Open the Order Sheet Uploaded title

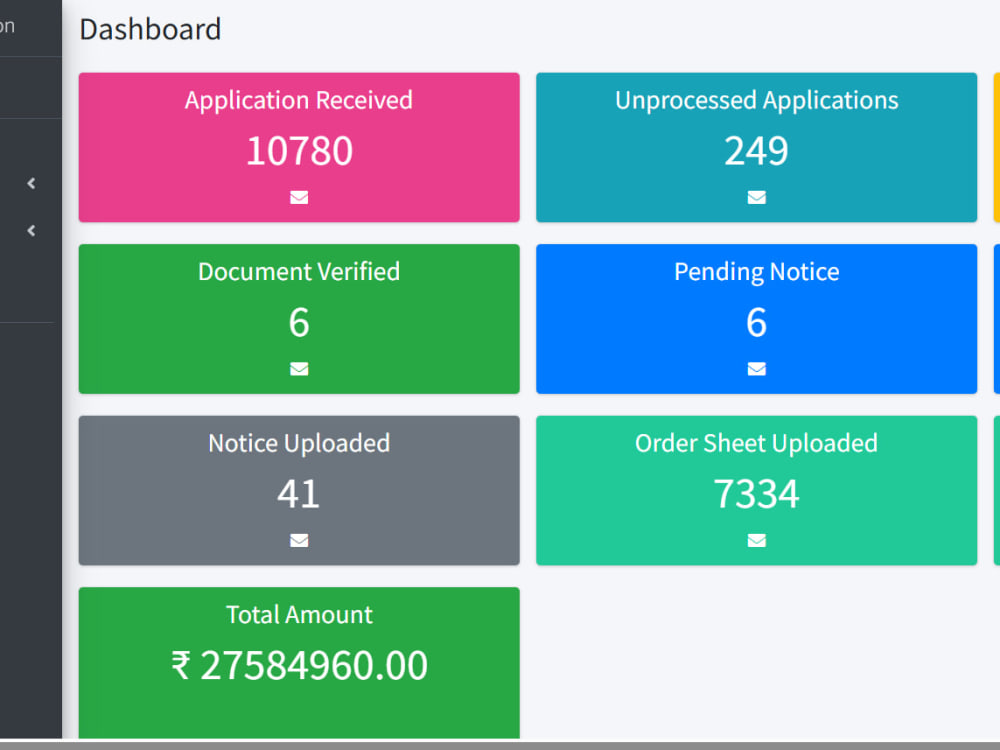pos(756,443)
